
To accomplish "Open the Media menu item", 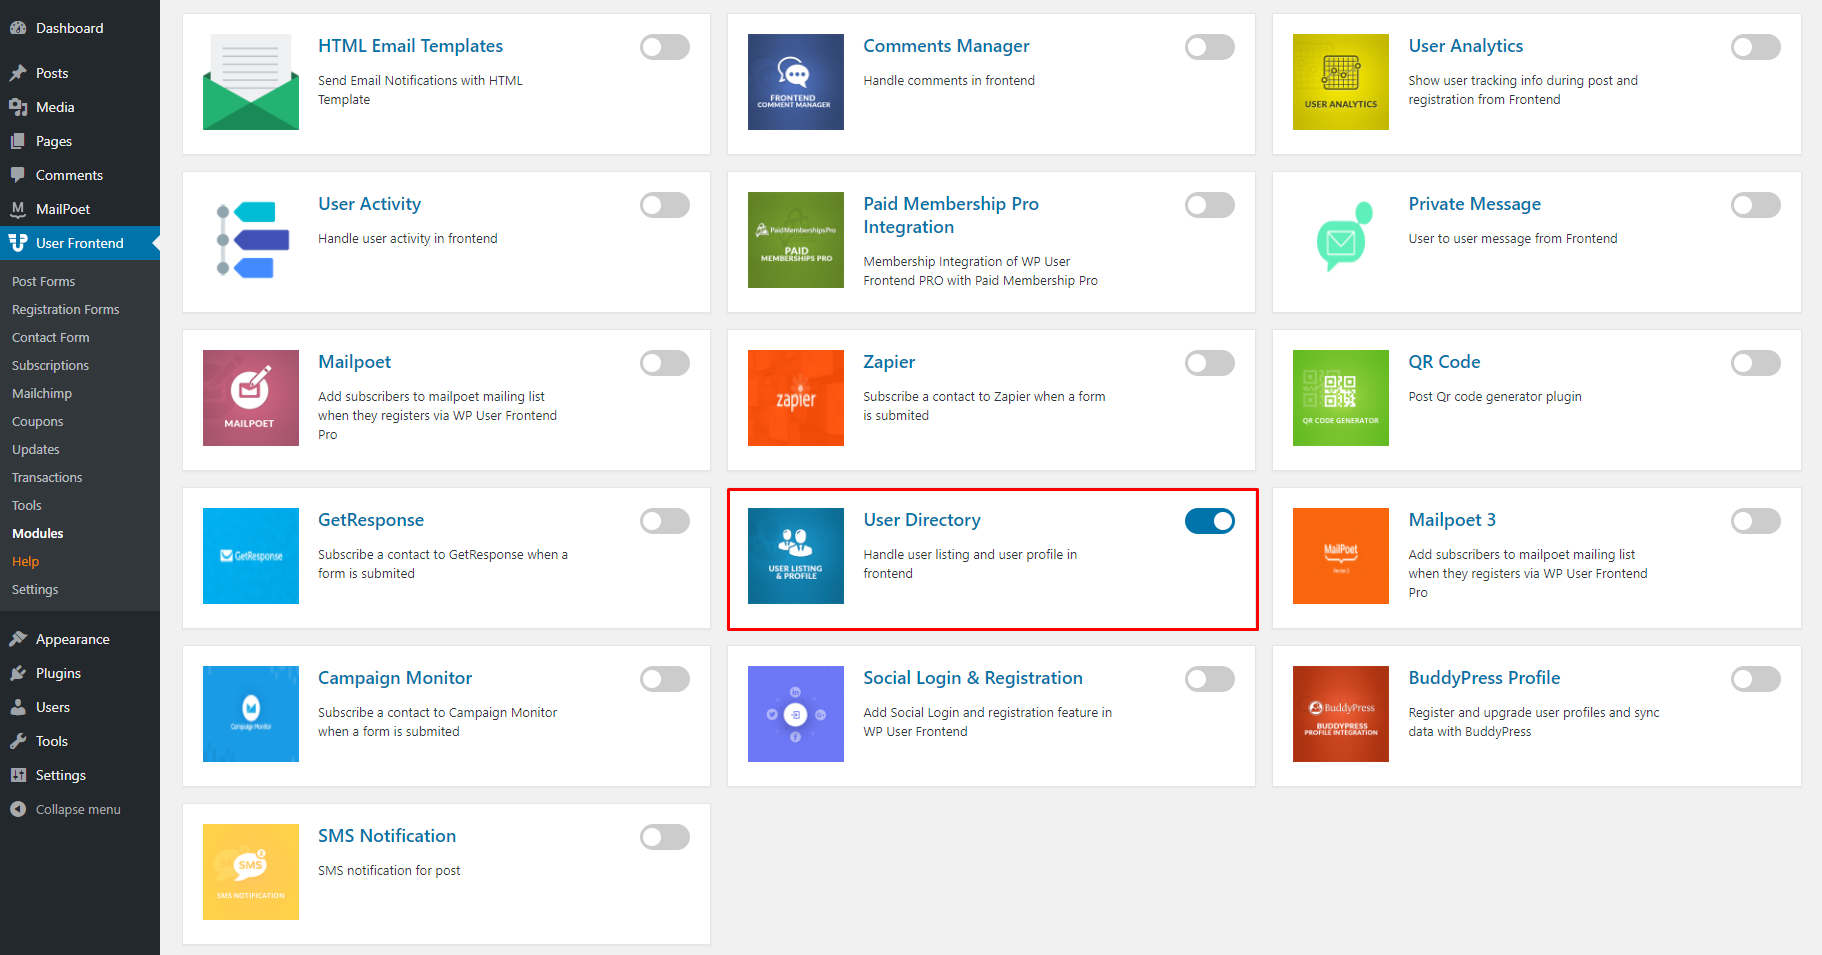I will click(x=80, y=107).
